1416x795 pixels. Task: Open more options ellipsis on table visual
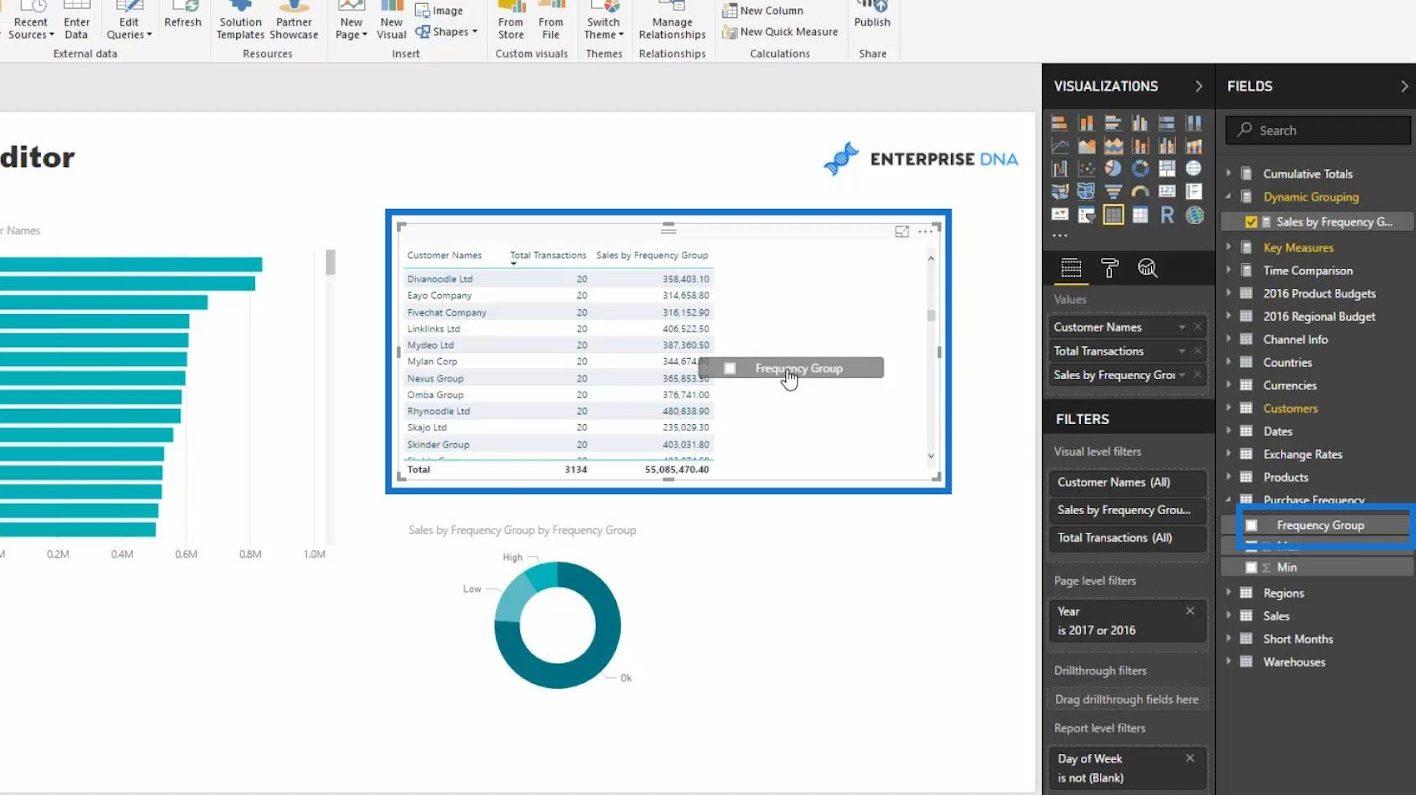(925, 231)
